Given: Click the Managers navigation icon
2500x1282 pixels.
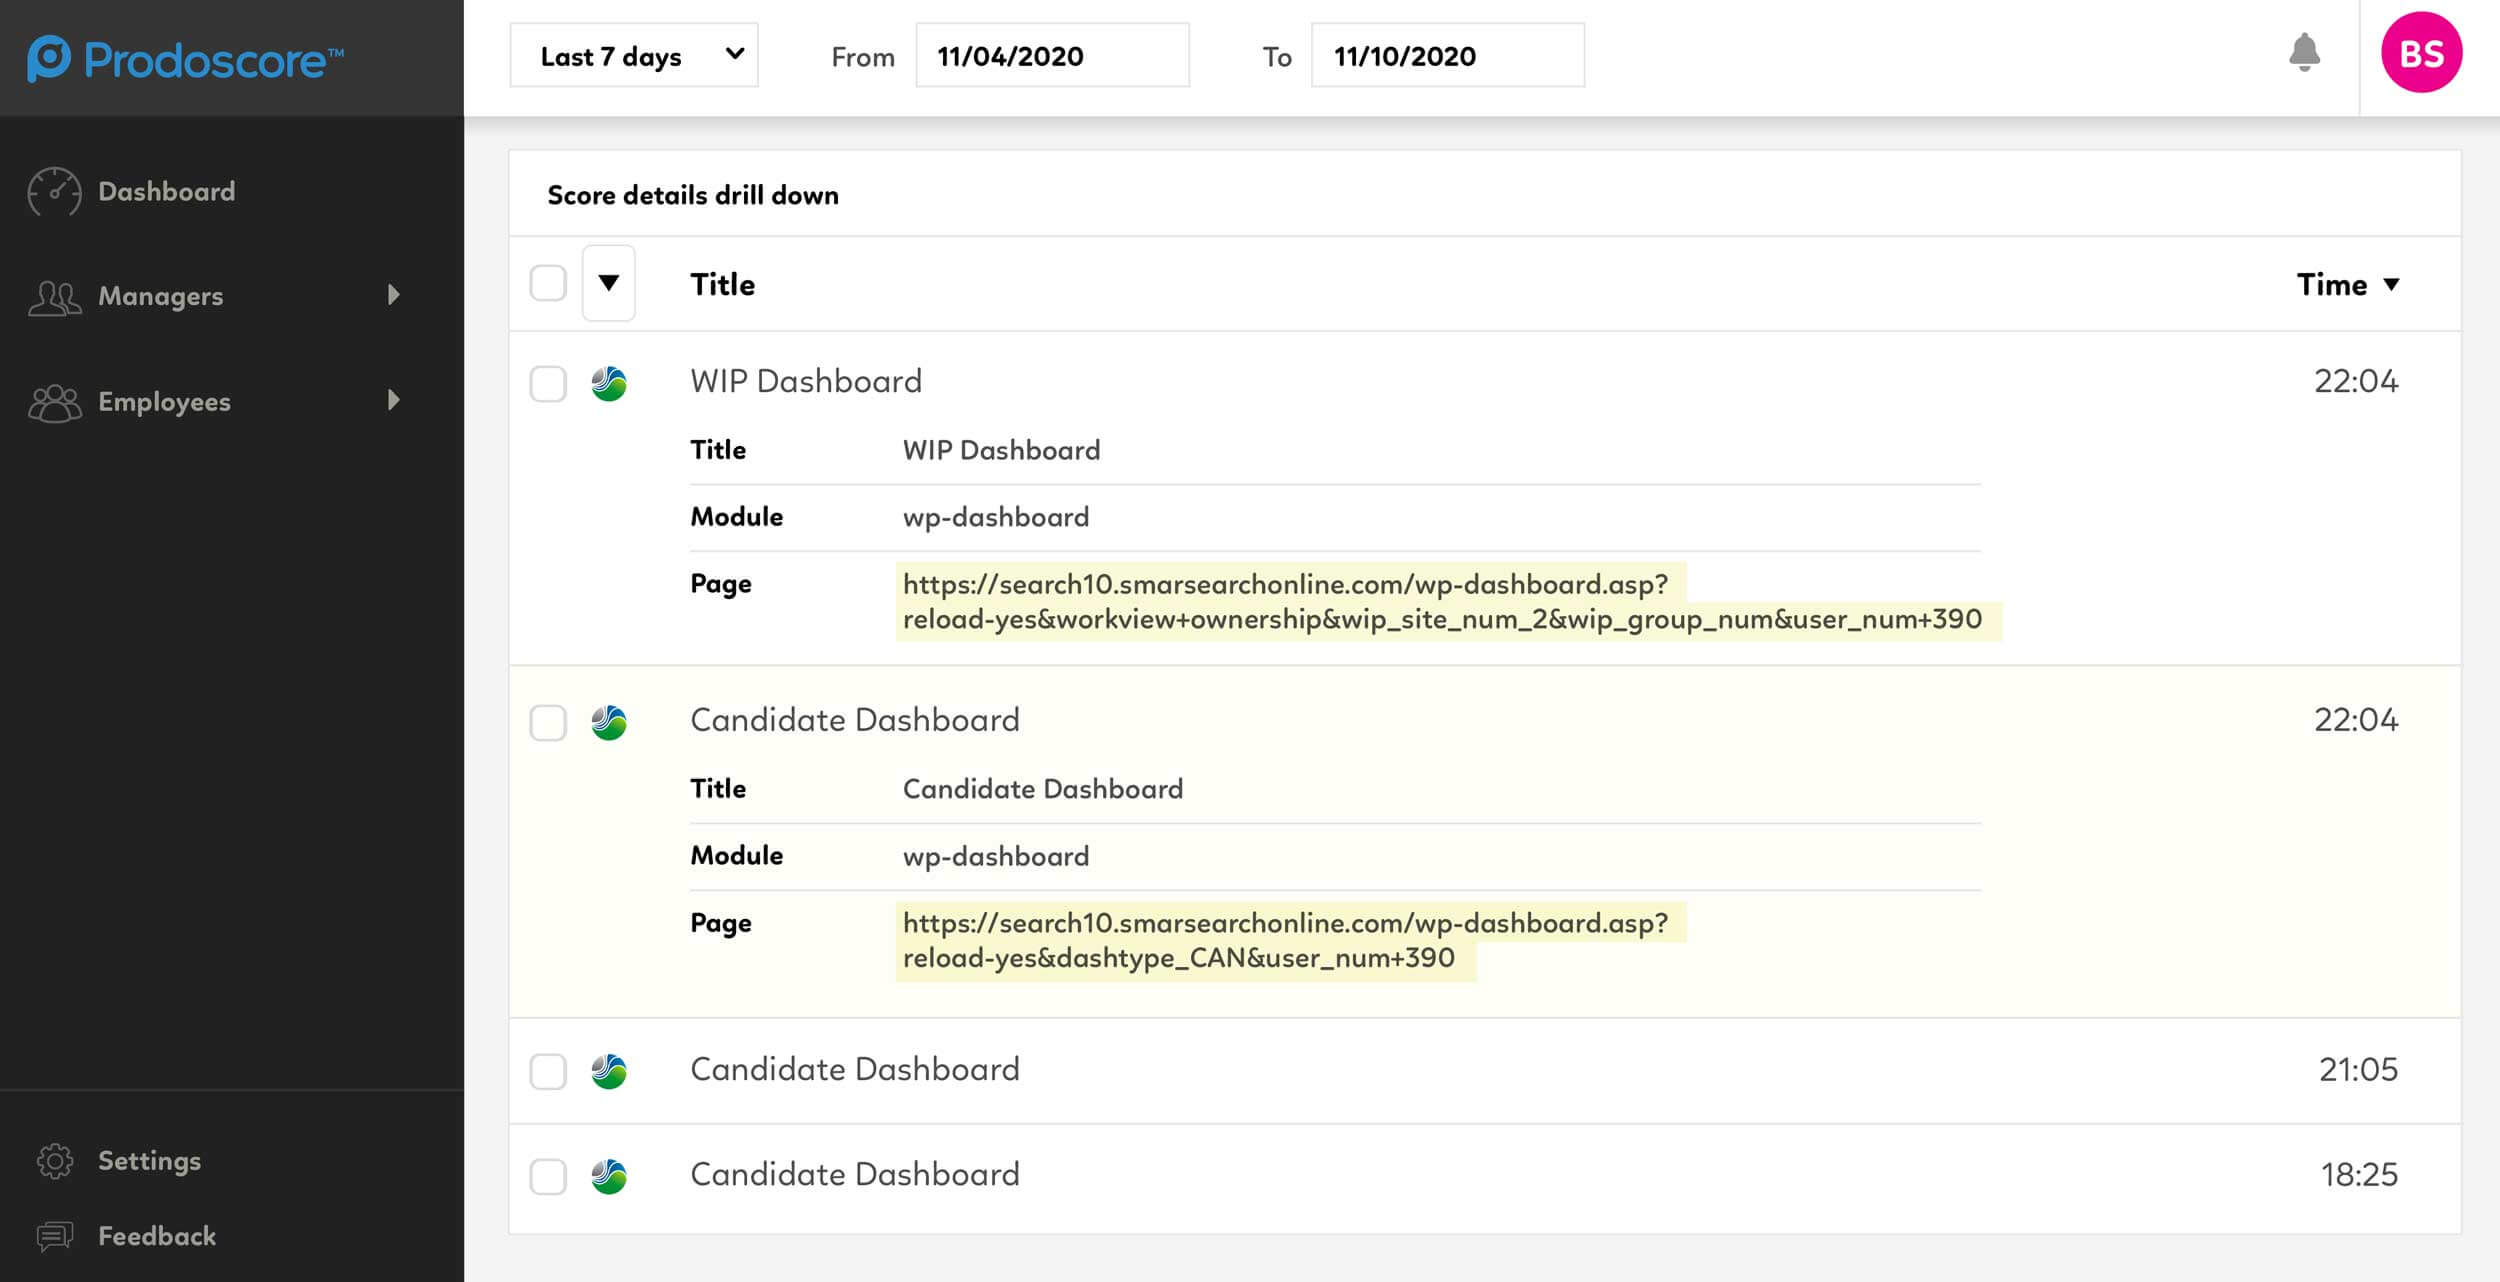Looking at the screenshot, I should [54, 294].
